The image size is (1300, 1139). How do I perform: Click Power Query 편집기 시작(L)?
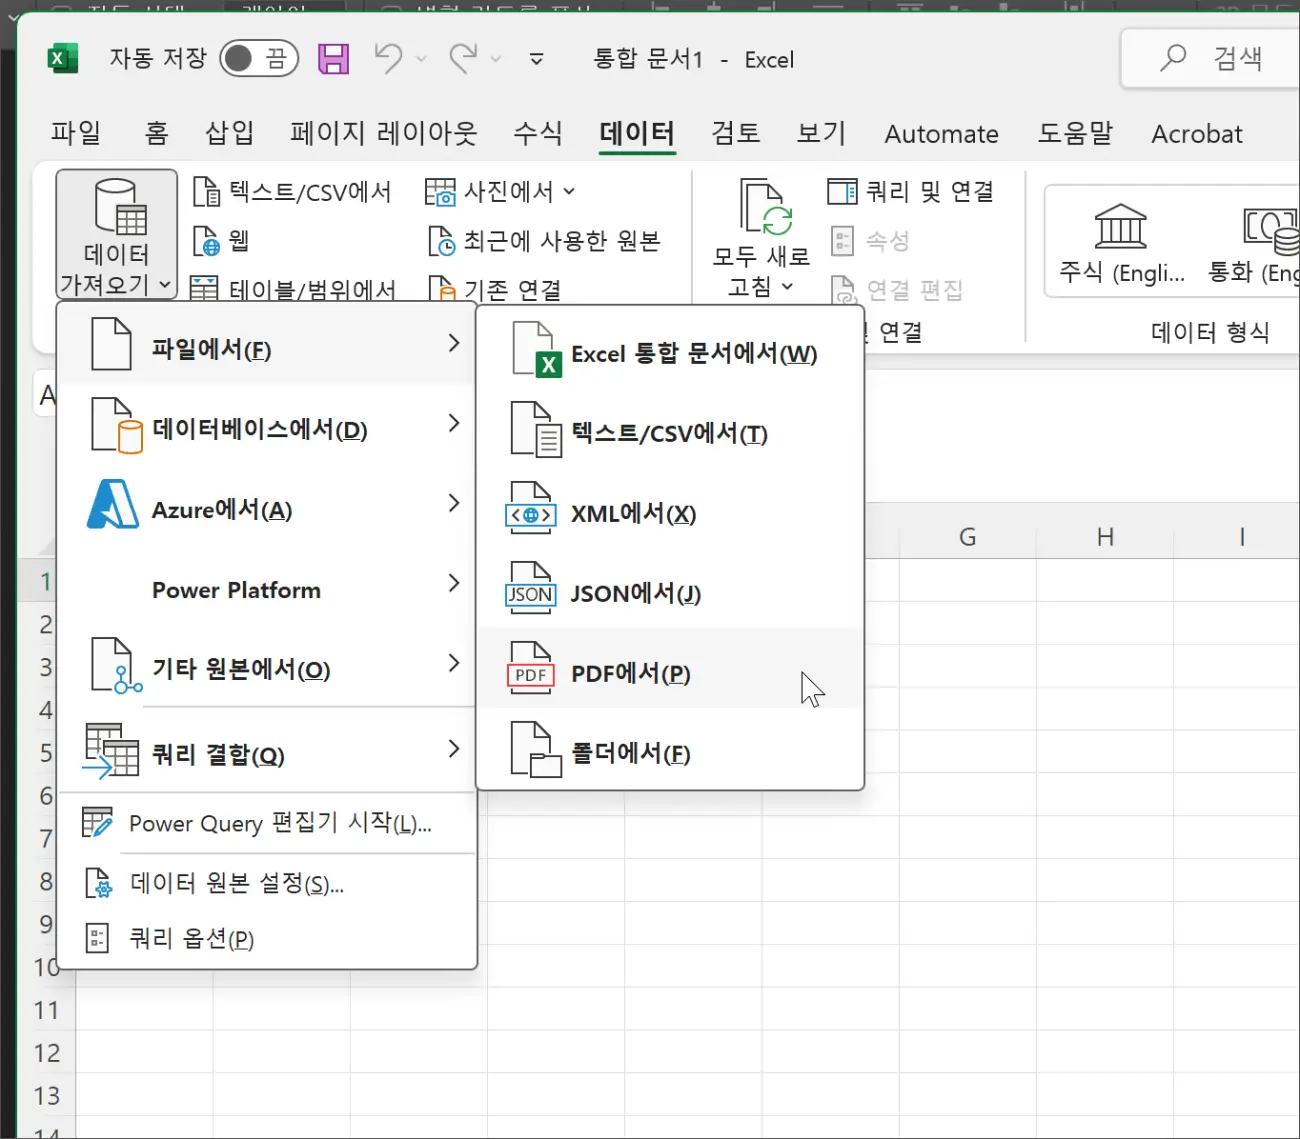[x=266, y=823]
